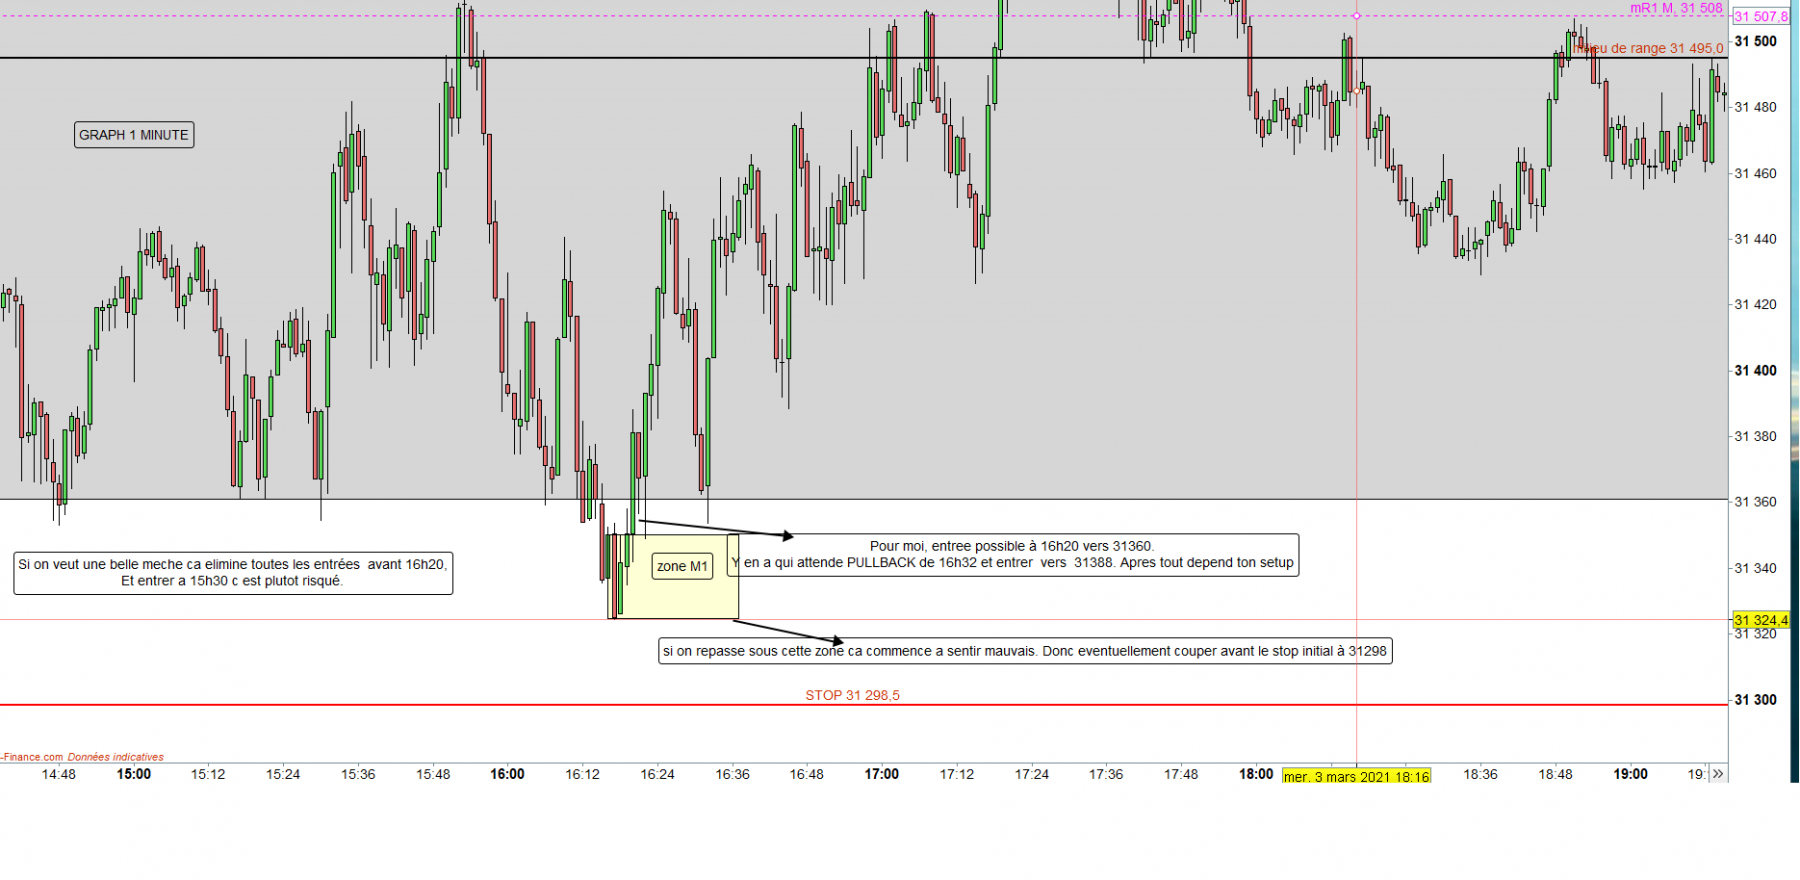Click the yellow 31 324,4 price tag

1761,620
